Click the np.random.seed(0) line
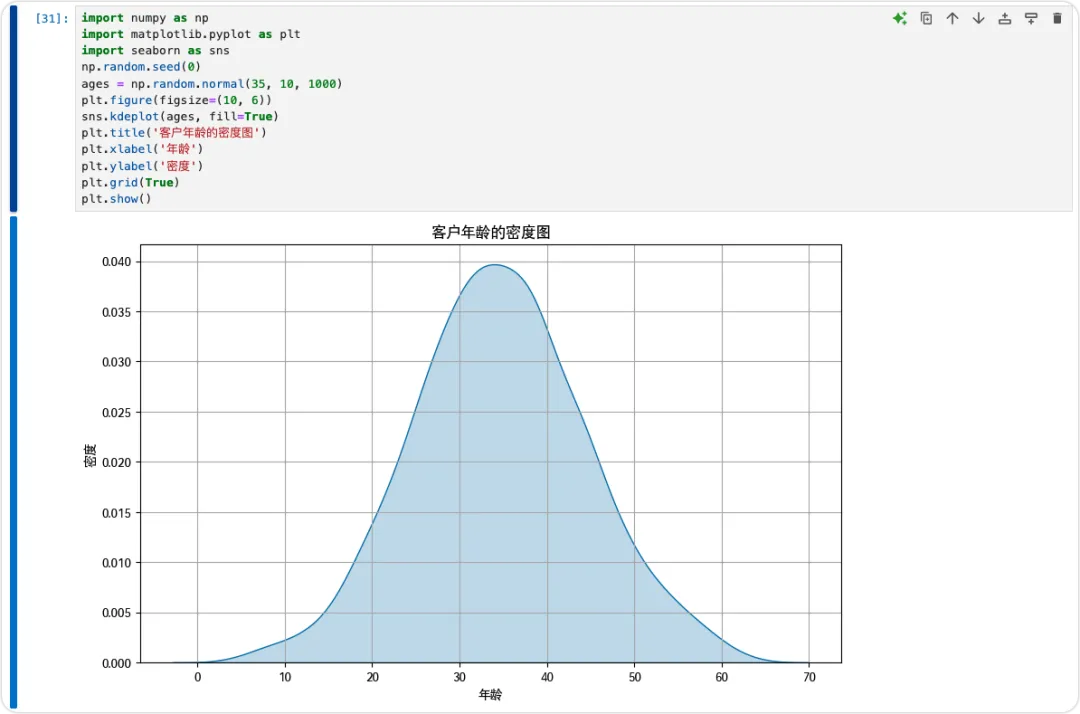1080x714 pixels. 141,67
